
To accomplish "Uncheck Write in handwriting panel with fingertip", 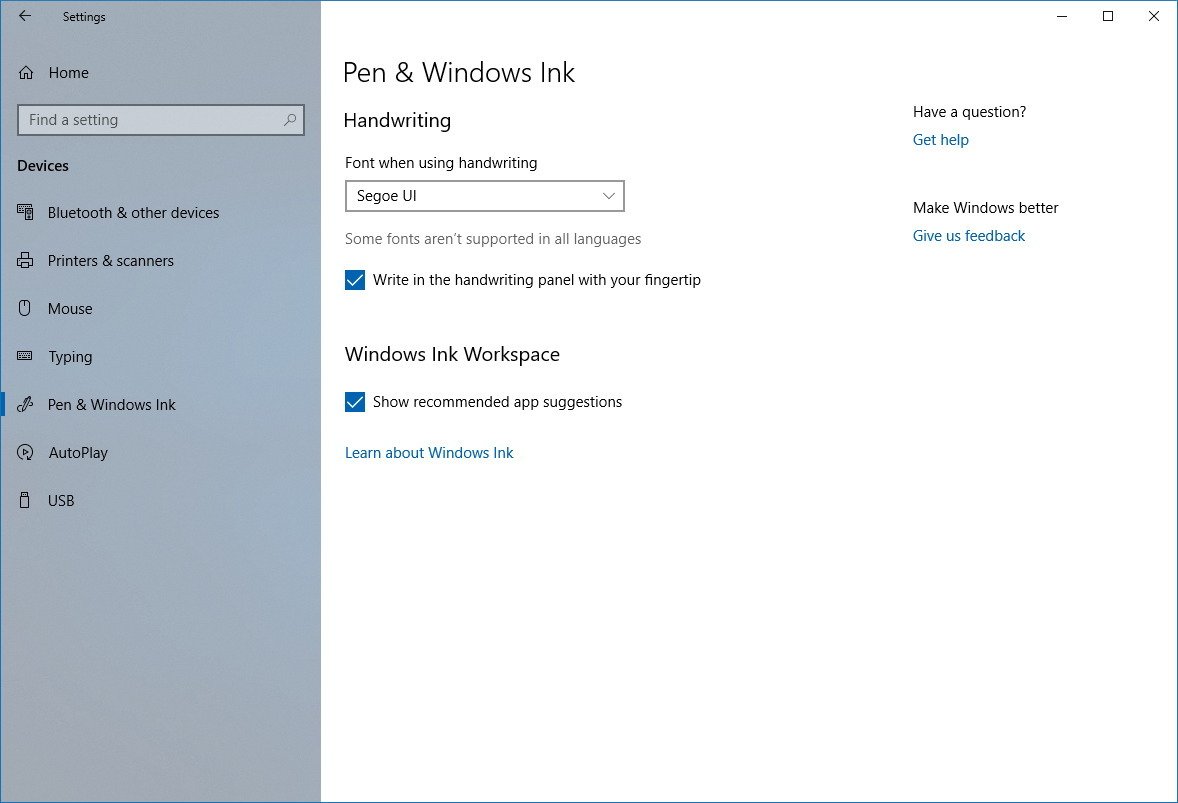I will click(355, 280).
